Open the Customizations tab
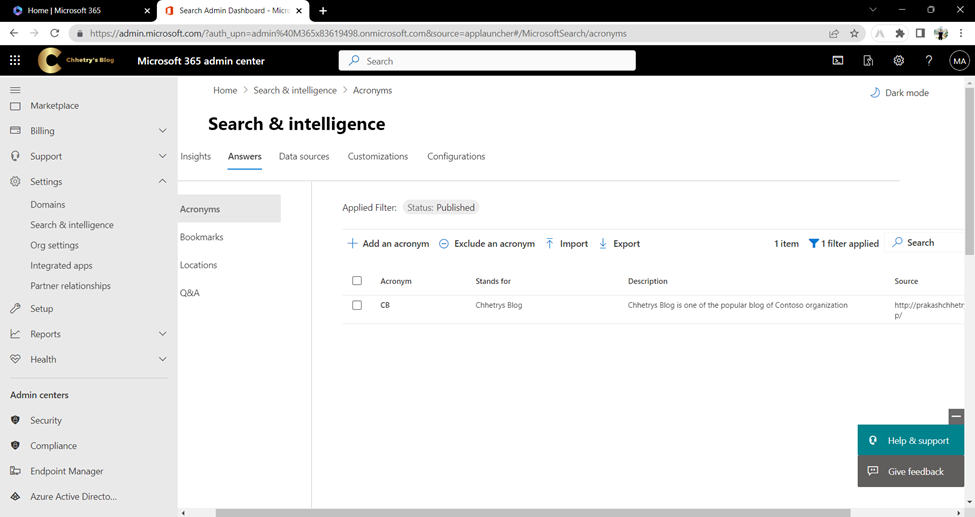This screenshot has height=517, width=975. click(x=378, y=156)
